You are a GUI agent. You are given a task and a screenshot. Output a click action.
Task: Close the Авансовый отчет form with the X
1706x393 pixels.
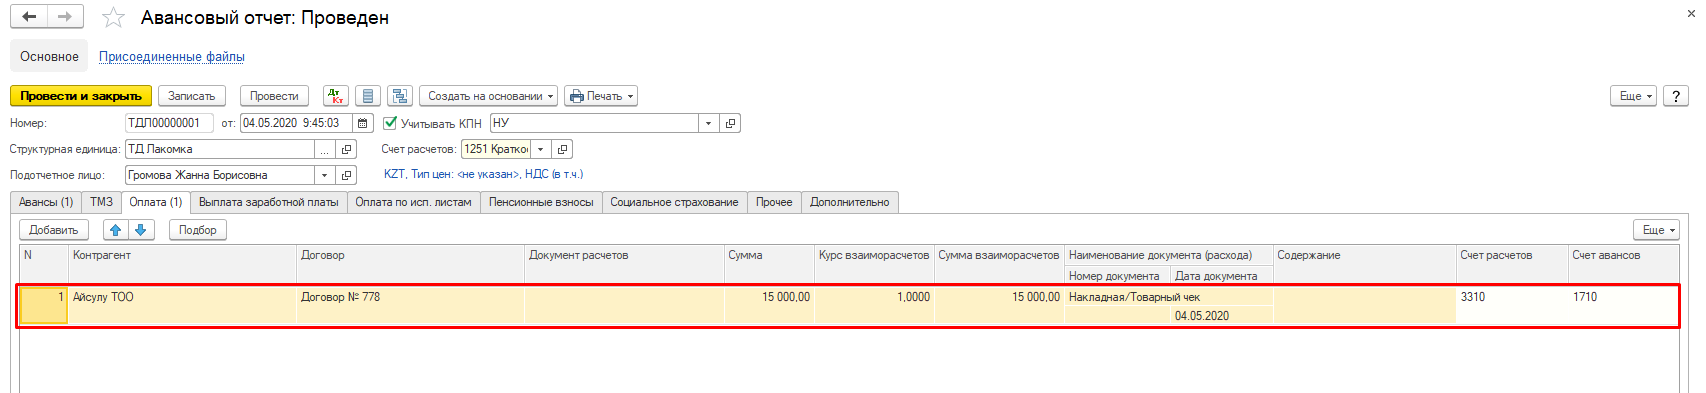1691,14
